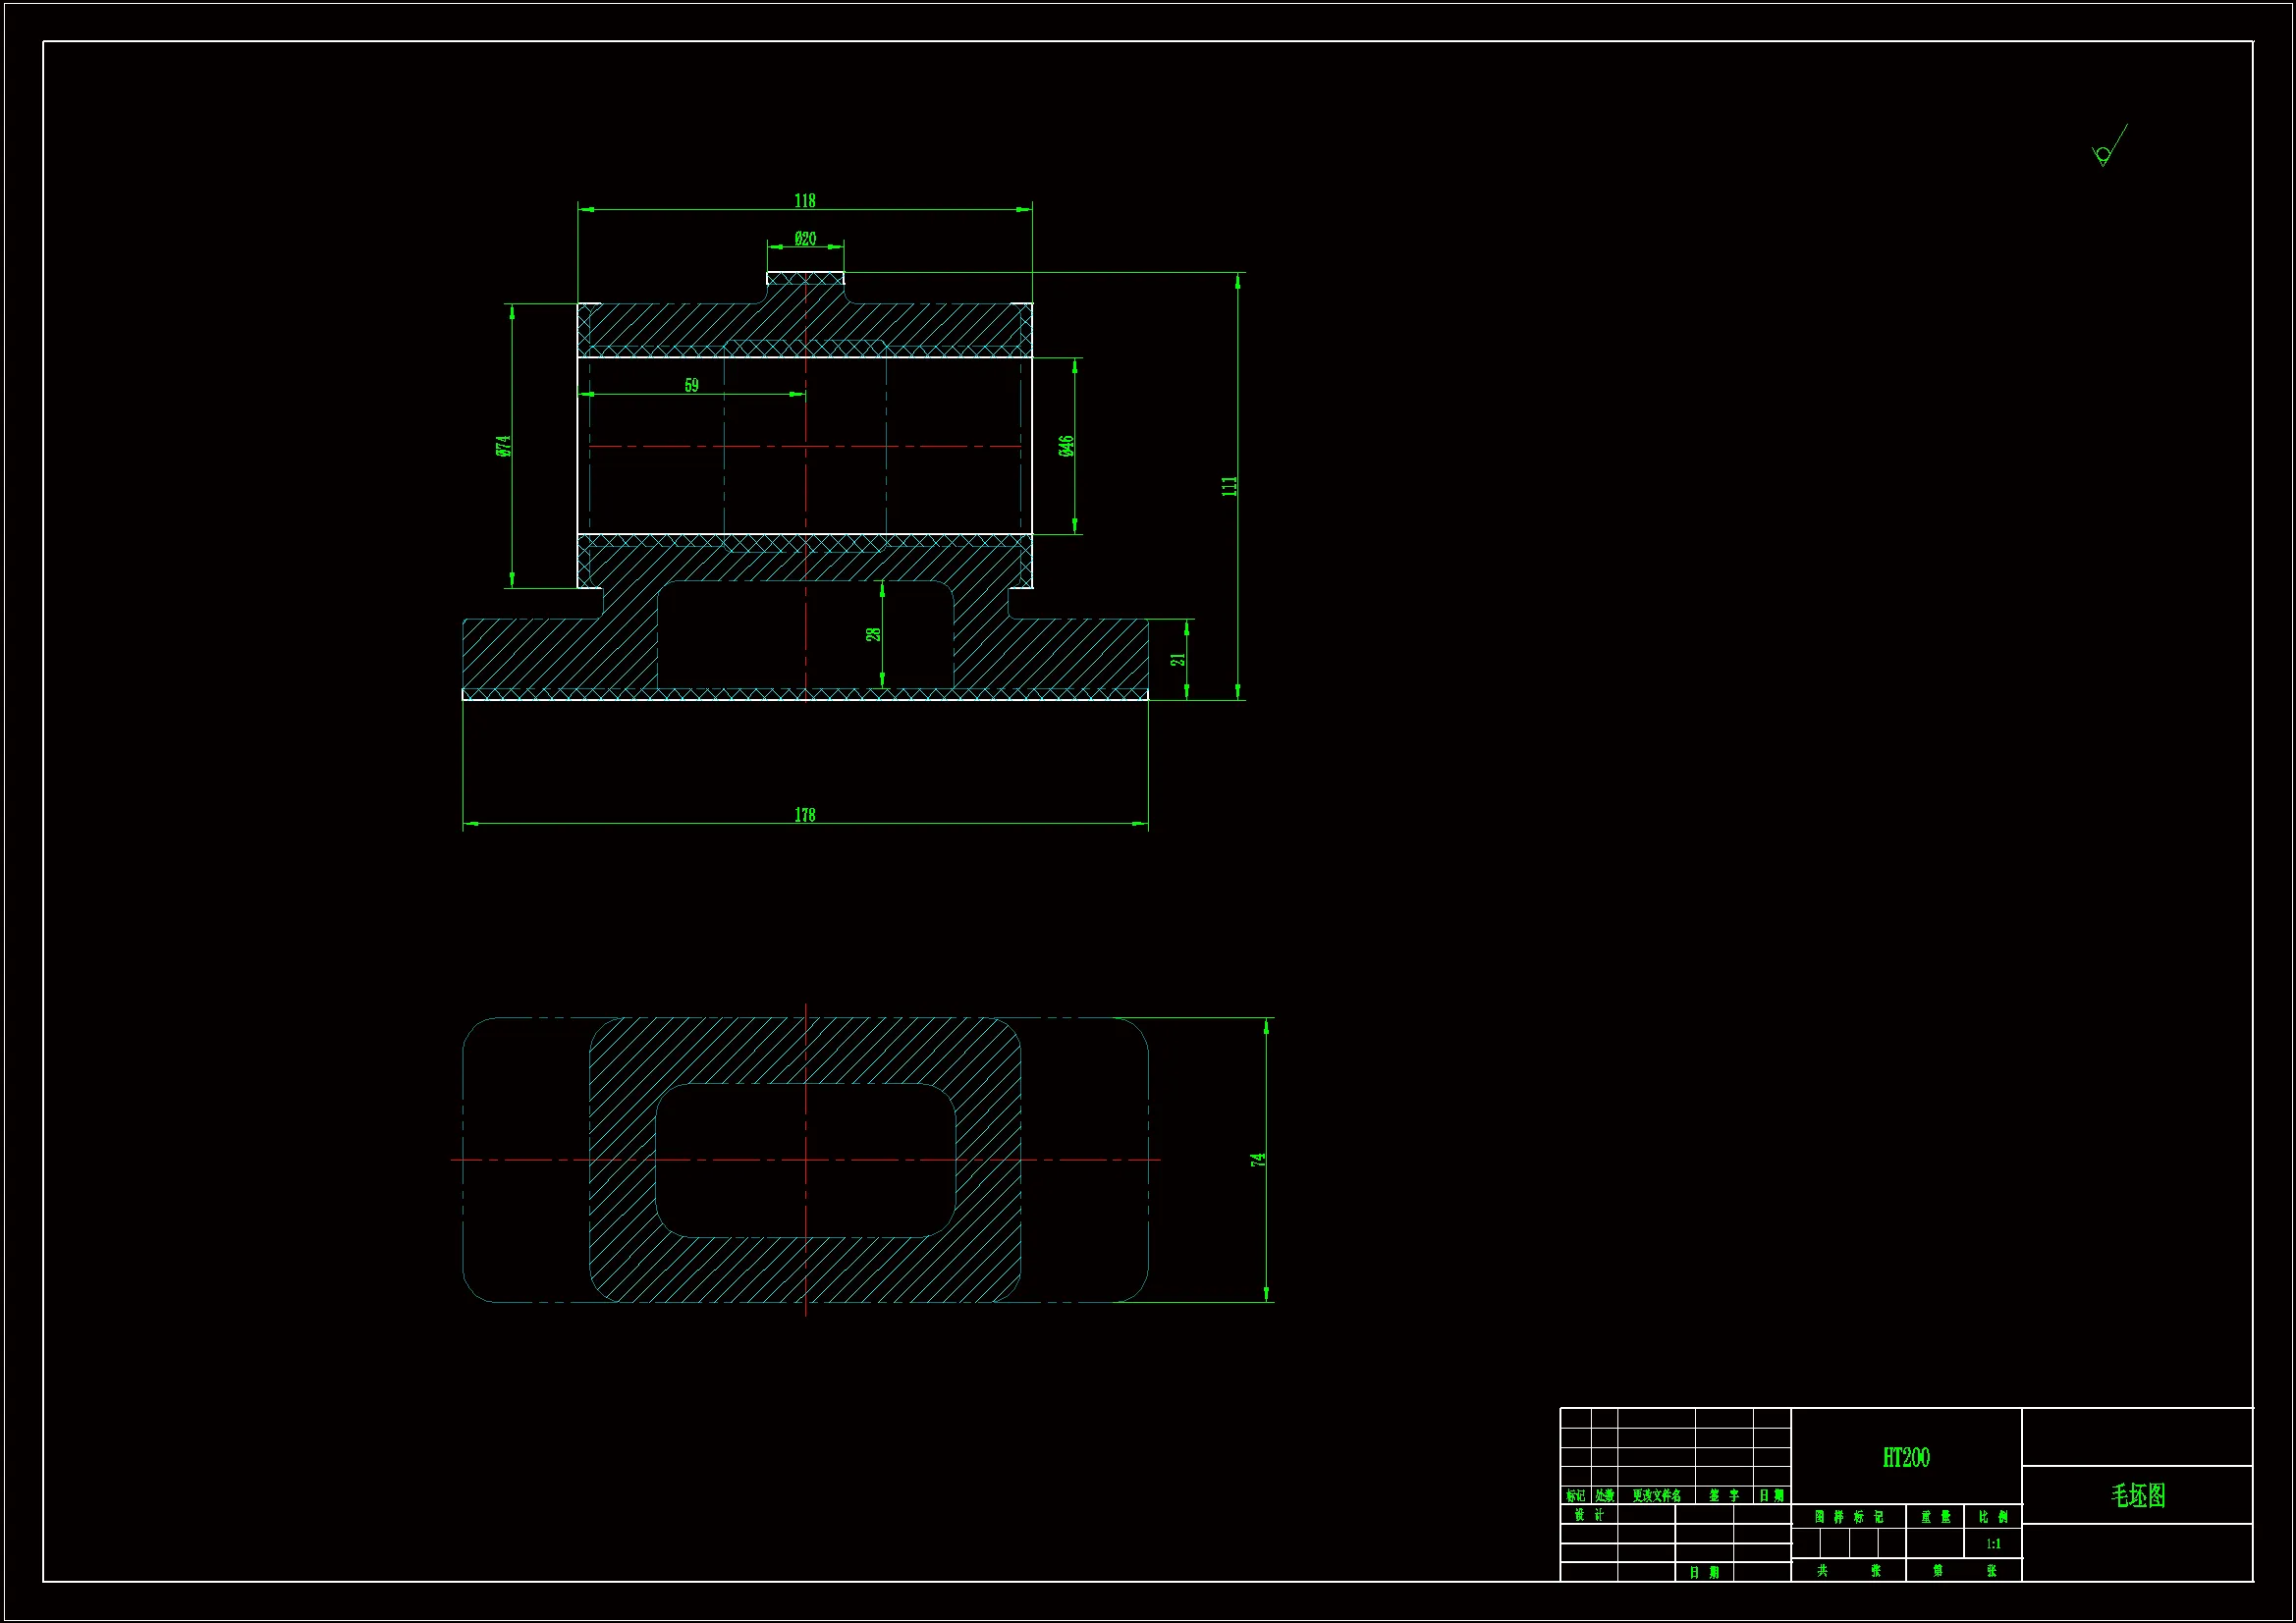Select the 重量 label cell
The width and height of the screenshot is (2296, 1623).
point(1935,1517)
